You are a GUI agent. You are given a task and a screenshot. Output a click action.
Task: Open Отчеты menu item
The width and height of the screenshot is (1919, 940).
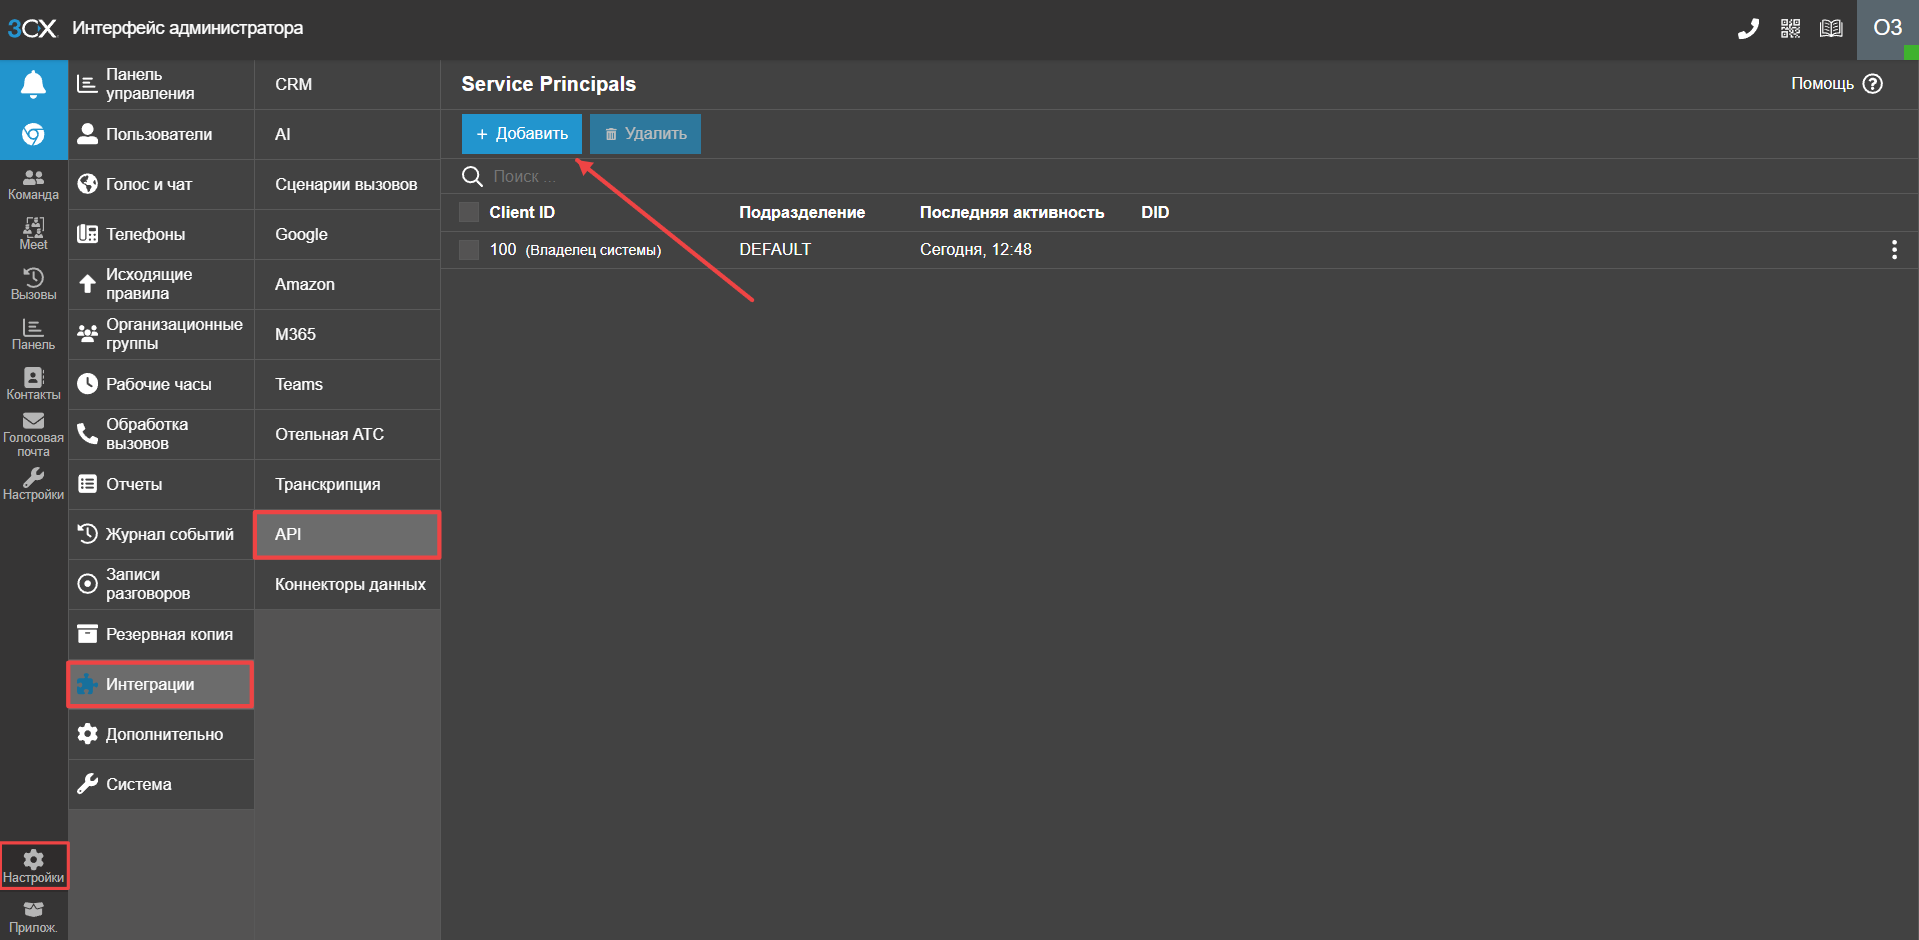(x=161, y=484)
